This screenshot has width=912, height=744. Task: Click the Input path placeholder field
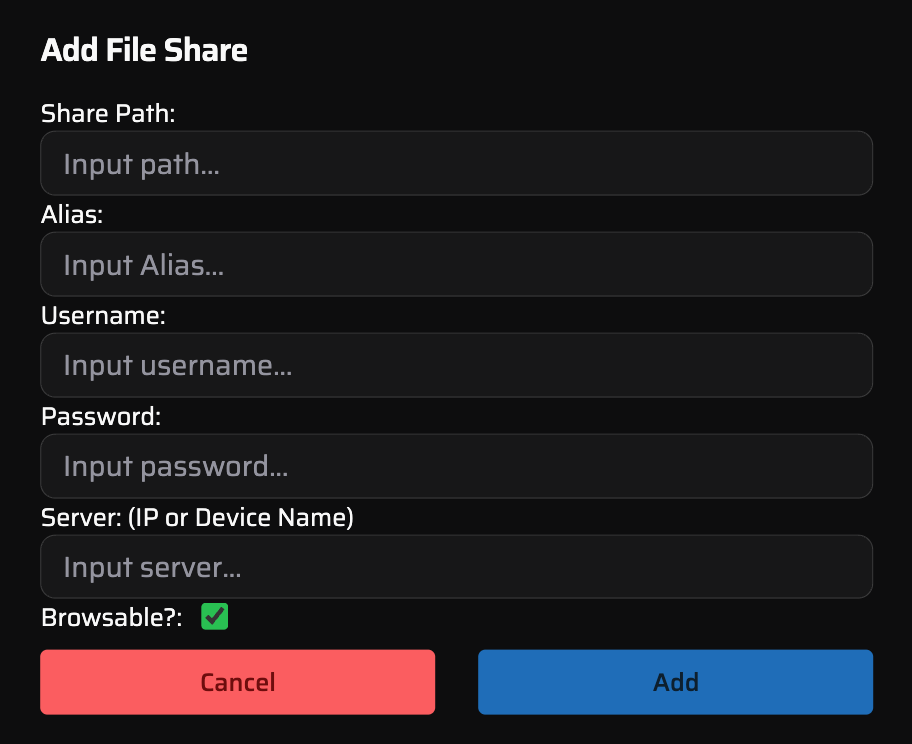pyautogui.click(x=456, y=163)
